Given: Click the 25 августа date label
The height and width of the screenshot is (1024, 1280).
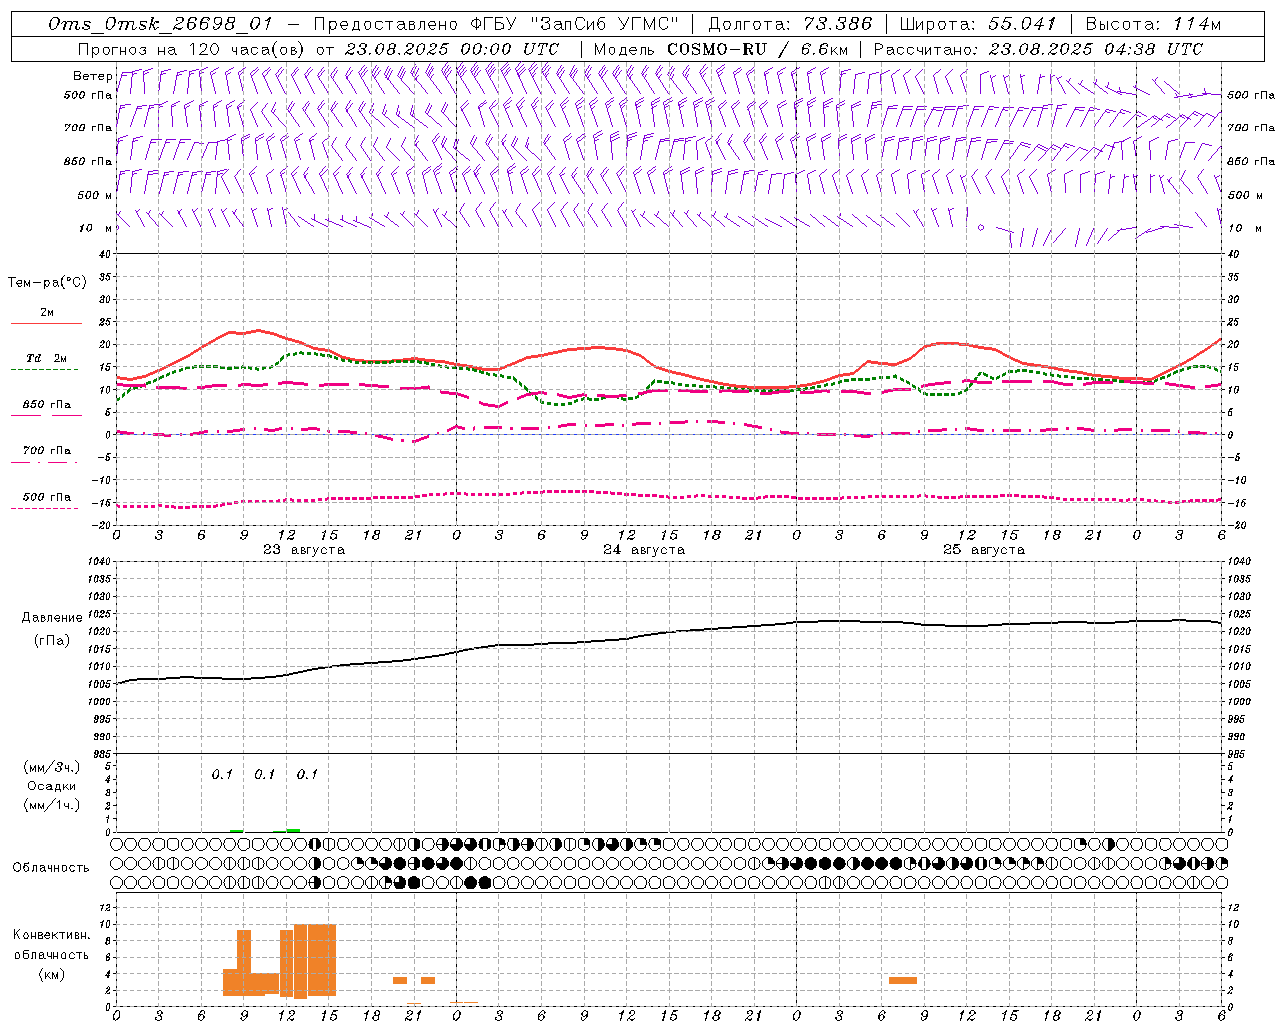Looking at the screenshot, I should [x=984, y=550].
